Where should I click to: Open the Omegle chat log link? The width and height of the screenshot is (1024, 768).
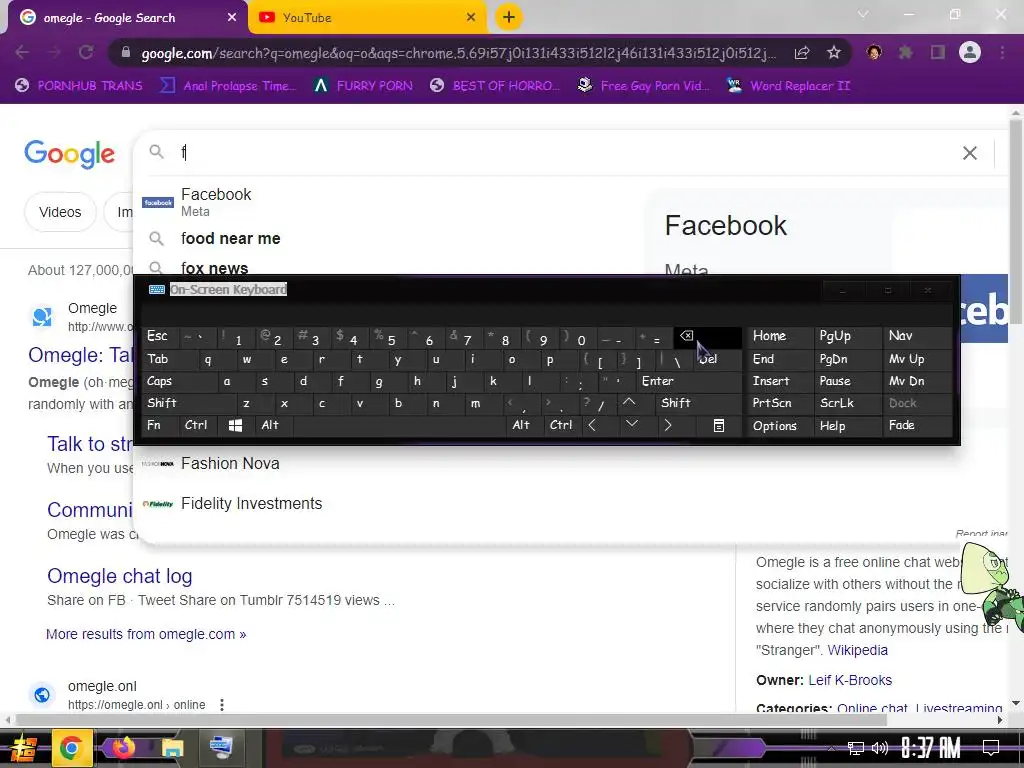pyautogui.click(x=120, y=576)
